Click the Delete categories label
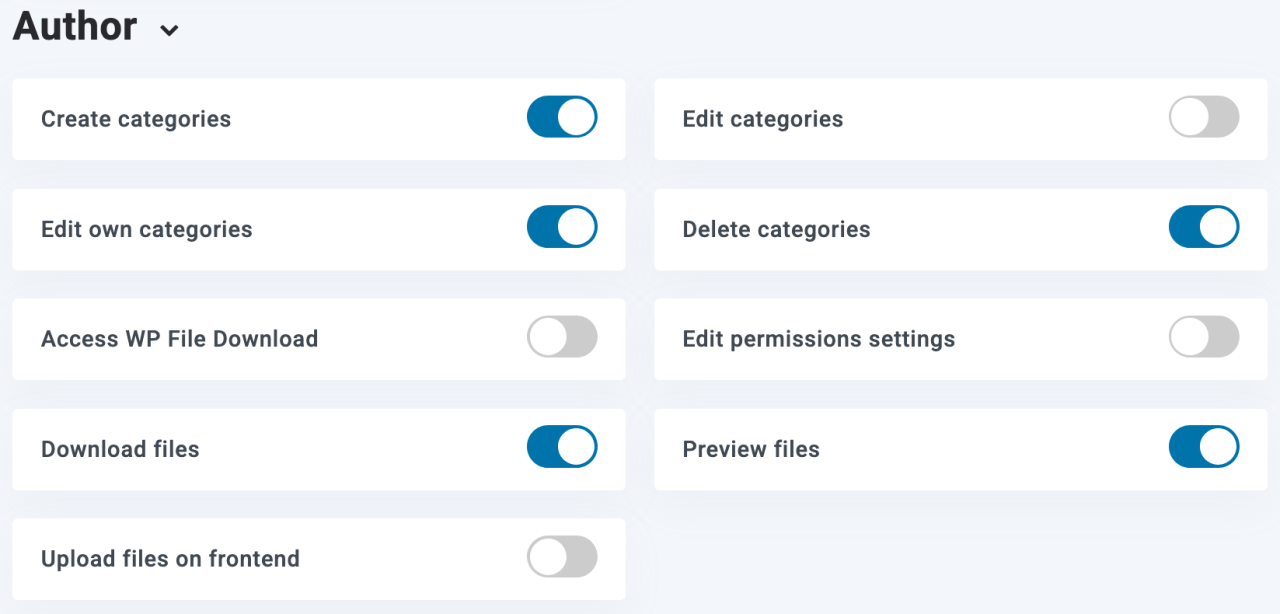This screenshot has height=614, width=1280. [x=777, y=229]
